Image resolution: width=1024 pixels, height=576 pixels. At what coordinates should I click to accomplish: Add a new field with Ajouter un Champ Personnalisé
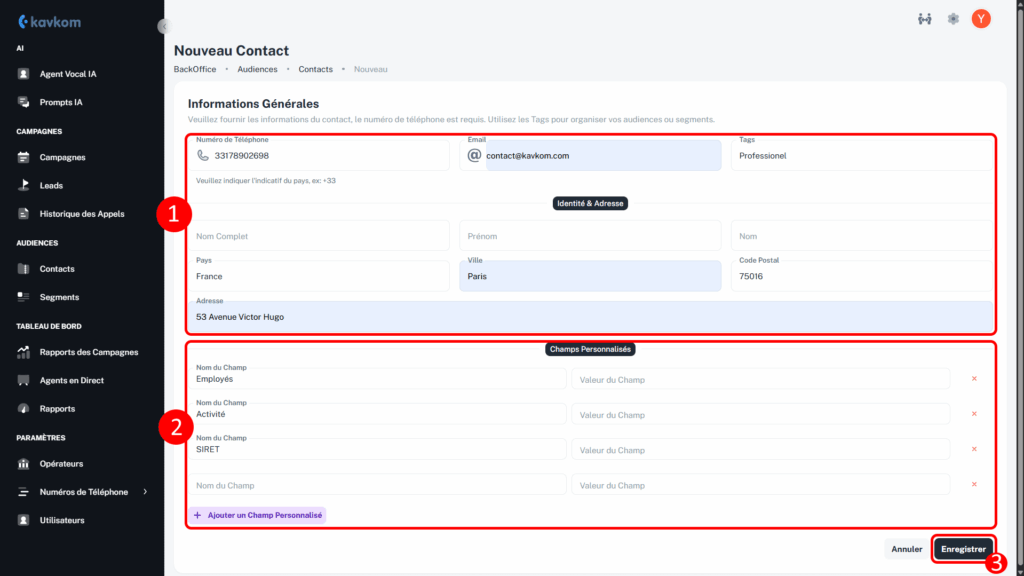pyautogui.click(x=258, y=515)
